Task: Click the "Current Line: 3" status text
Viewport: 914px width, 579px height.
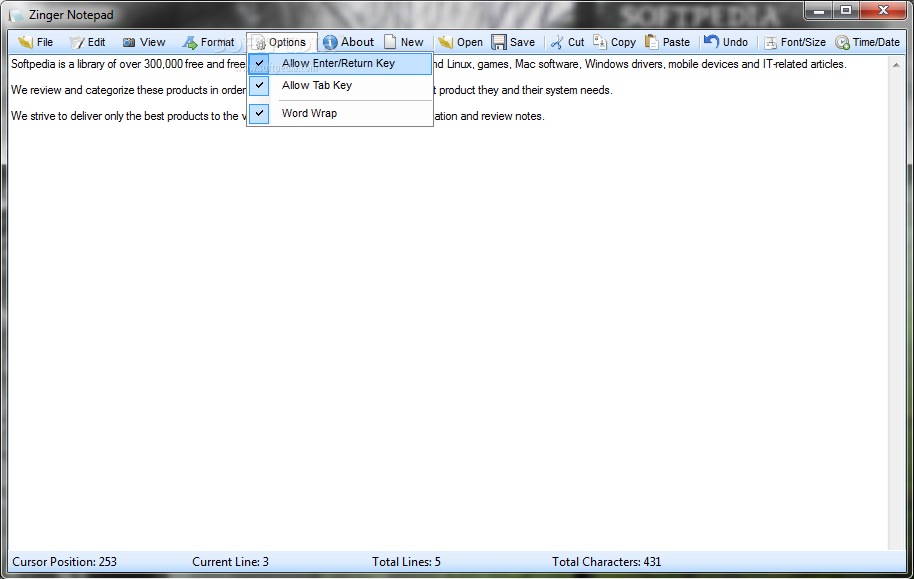Action: pos(230,562)
